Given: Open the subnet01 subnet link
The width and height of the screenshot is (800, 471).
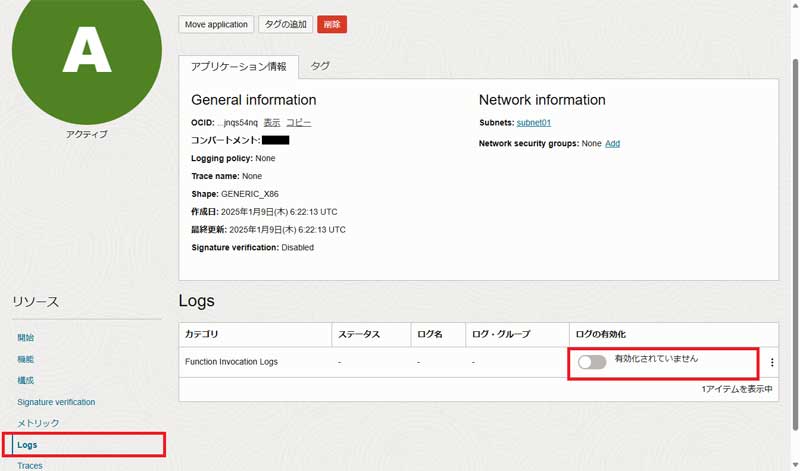Looking at the screenshot, I should (x=534, y=123).
